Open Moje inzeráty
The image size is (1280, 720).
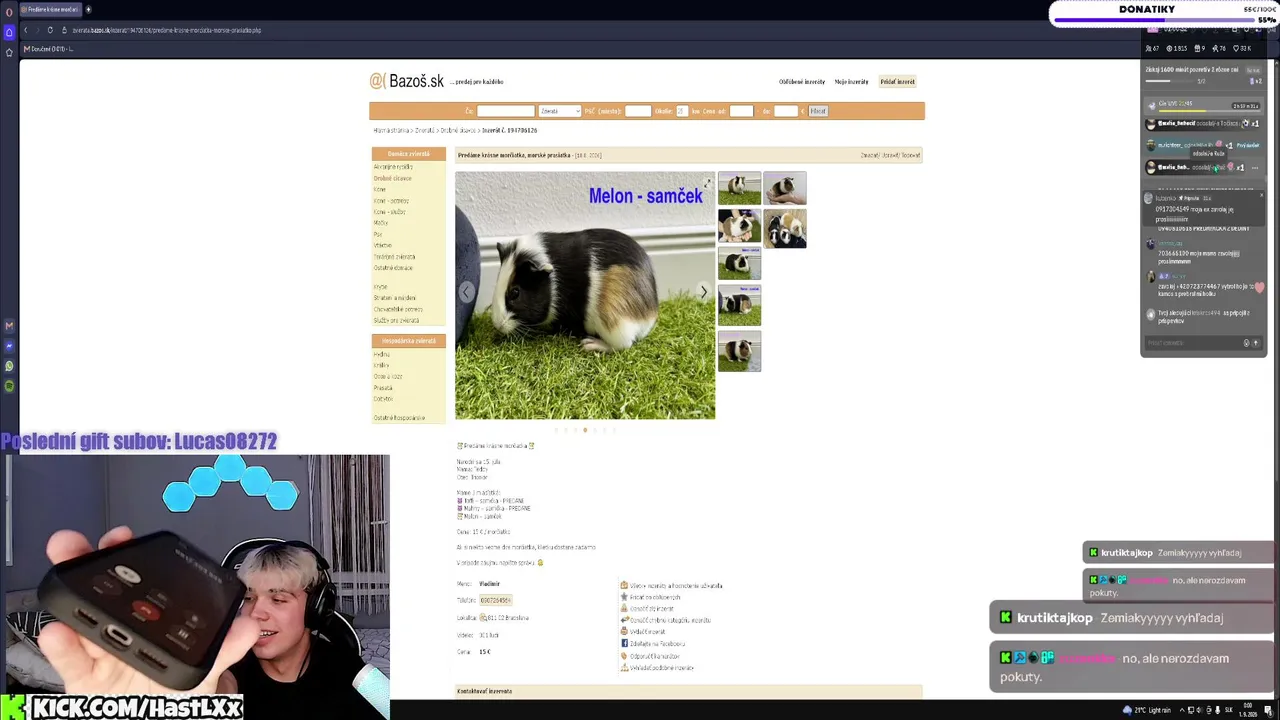[x=851, y=82]
